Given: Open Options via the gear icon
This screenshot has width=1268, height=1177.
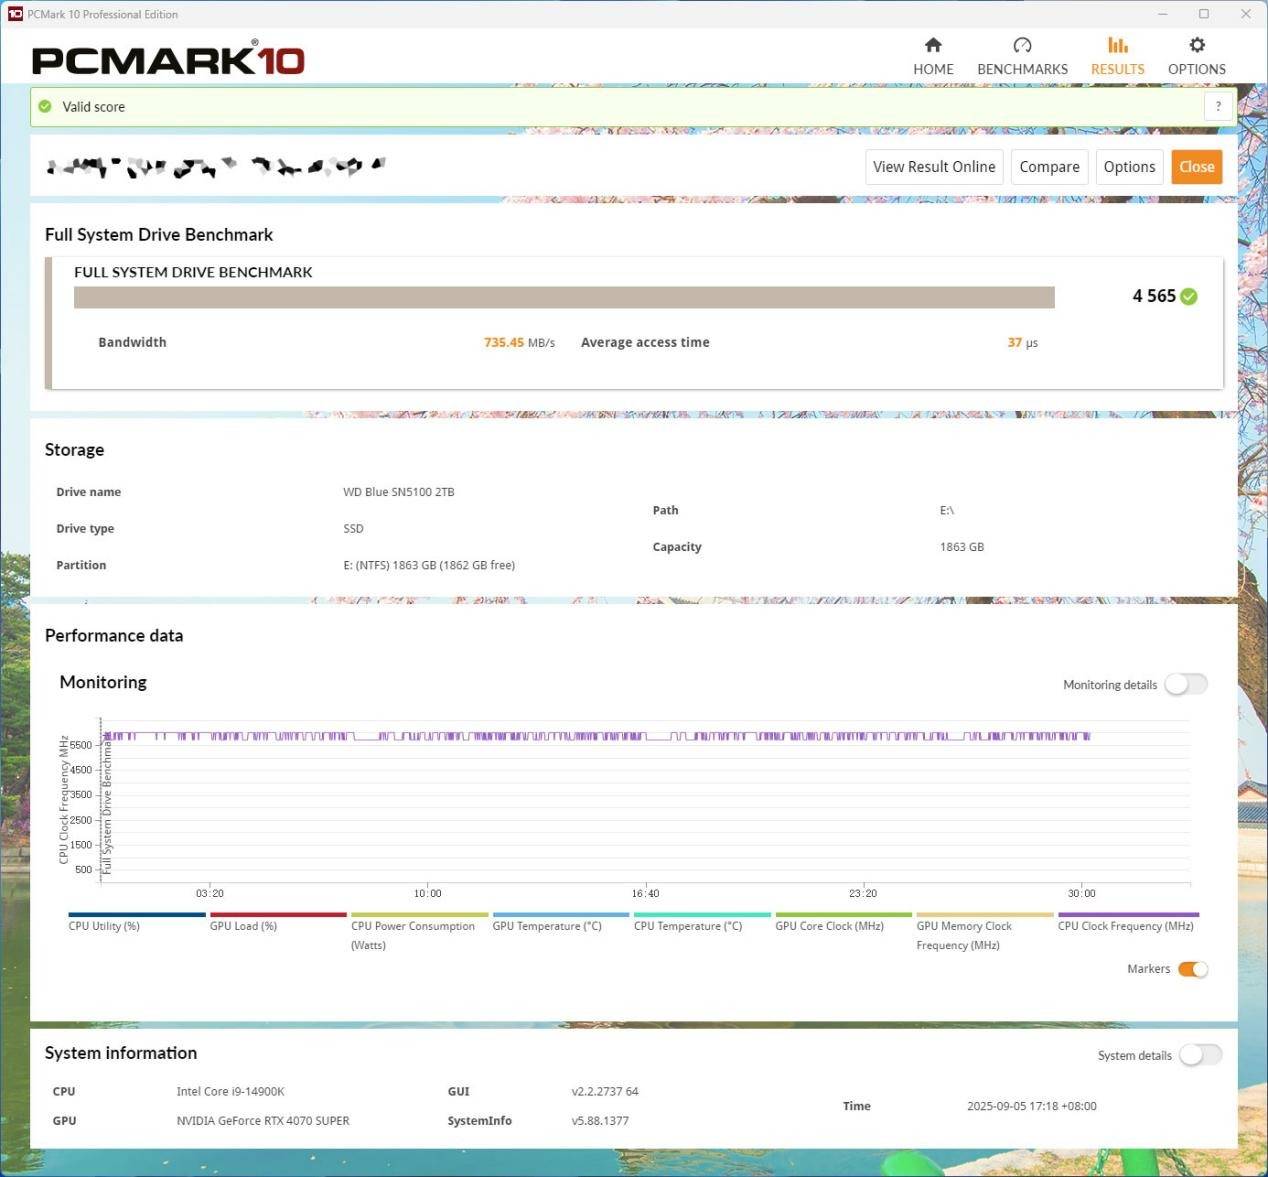Looking at the screenshot, I should 1196,45.
